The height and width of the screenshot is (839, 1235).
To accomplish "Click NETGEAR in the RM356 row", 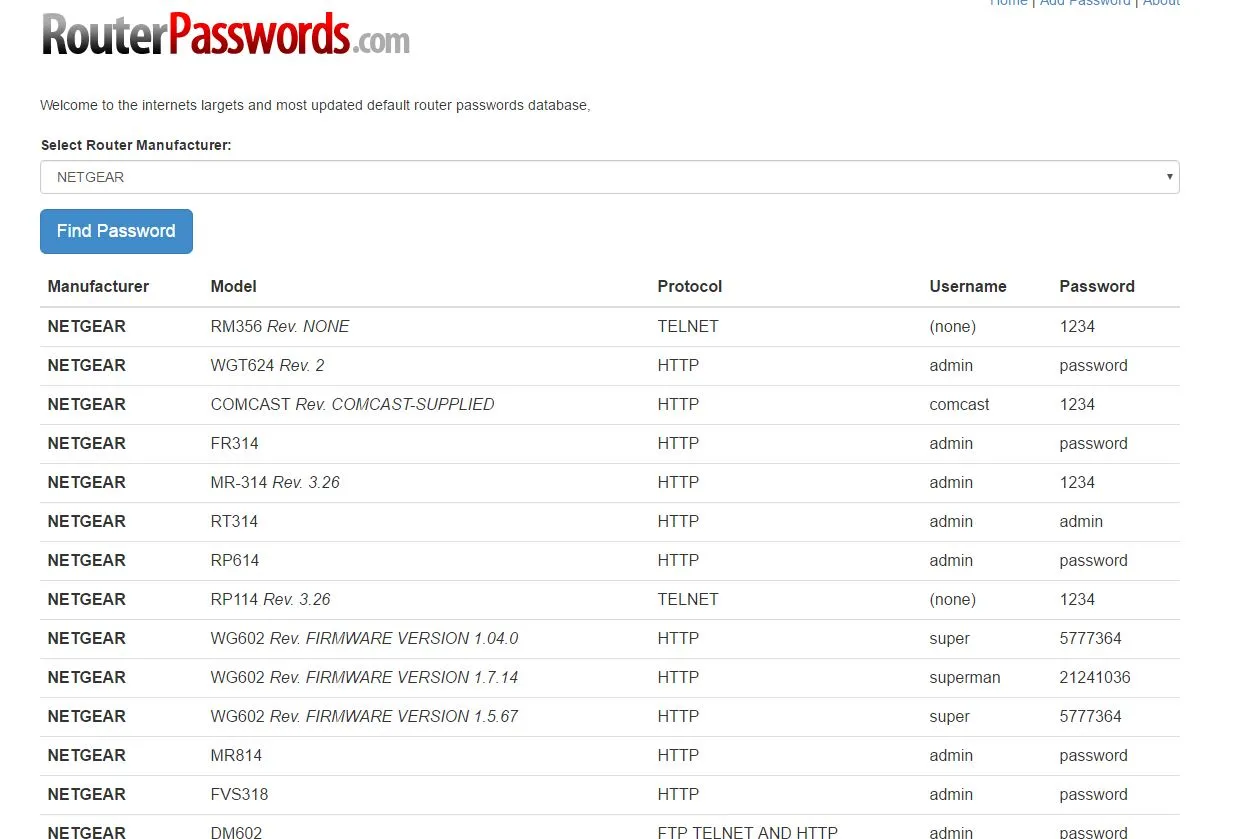I will (86, 326).
